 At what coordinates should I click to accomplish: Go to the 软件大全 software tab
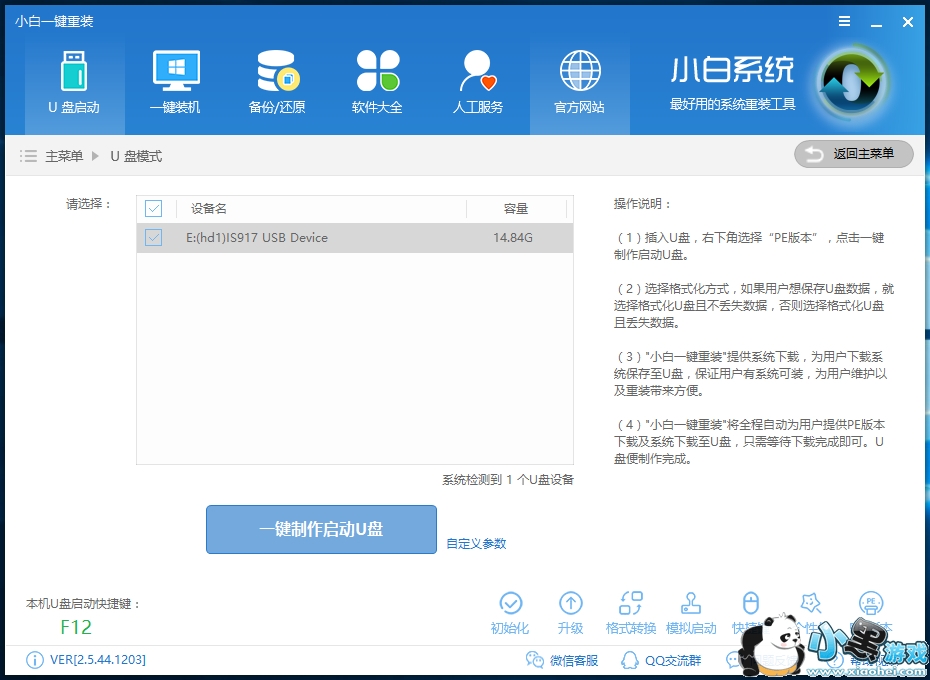point(377,83)
